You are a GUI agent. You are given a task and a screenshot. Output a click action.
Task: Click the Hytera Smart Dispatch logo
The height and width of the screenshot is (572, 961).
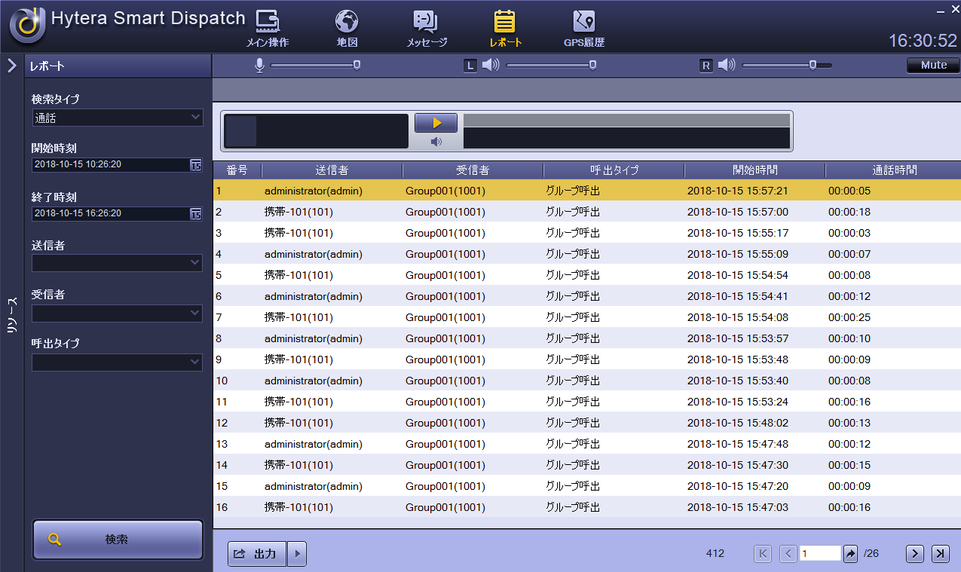point(27,25)
